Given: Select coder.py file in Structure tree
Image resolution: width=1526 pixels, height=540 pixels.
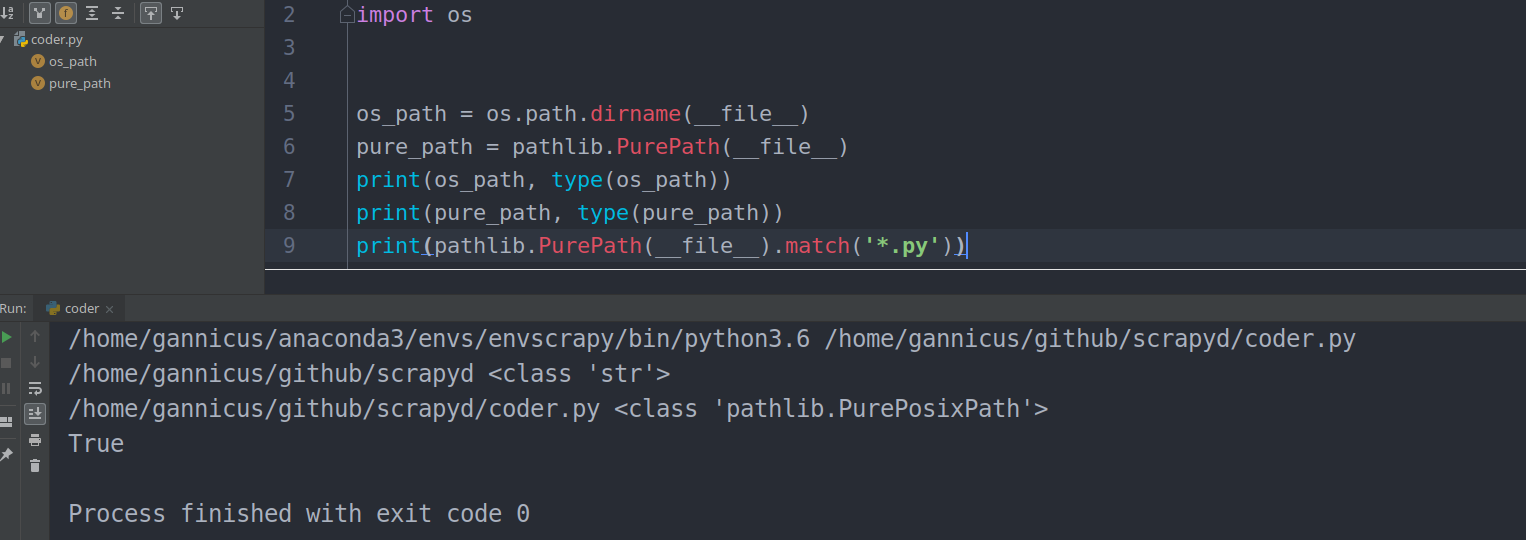Looking at the screenshot, I should (57, 40).
